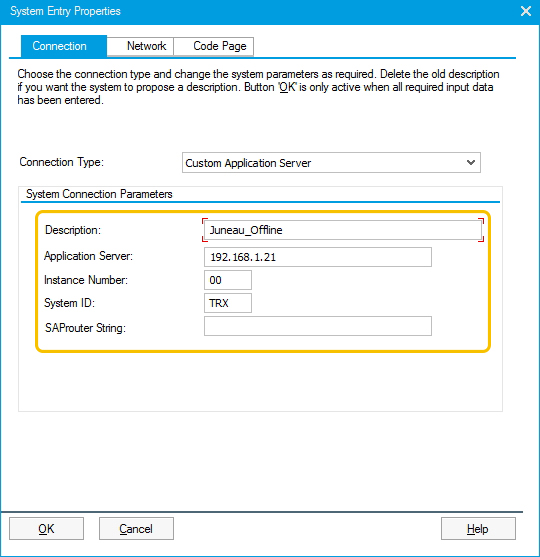Select the Instance Number field
This screenshot has height=557, width=540.
[x=228, y=280]
